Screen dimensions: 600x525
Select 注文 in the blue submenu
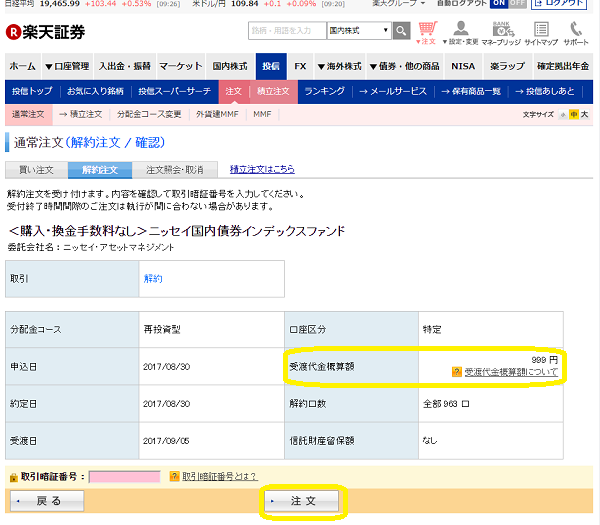click(234, 91)
